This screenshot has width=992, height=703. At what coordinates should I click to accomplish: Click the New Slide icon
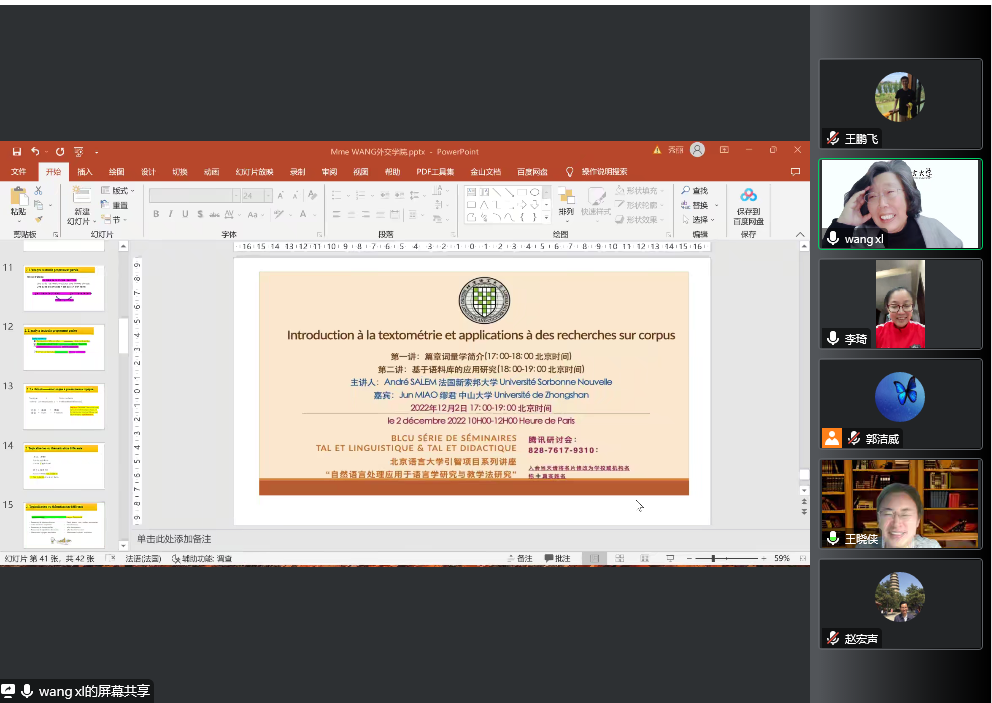(81, 195)
